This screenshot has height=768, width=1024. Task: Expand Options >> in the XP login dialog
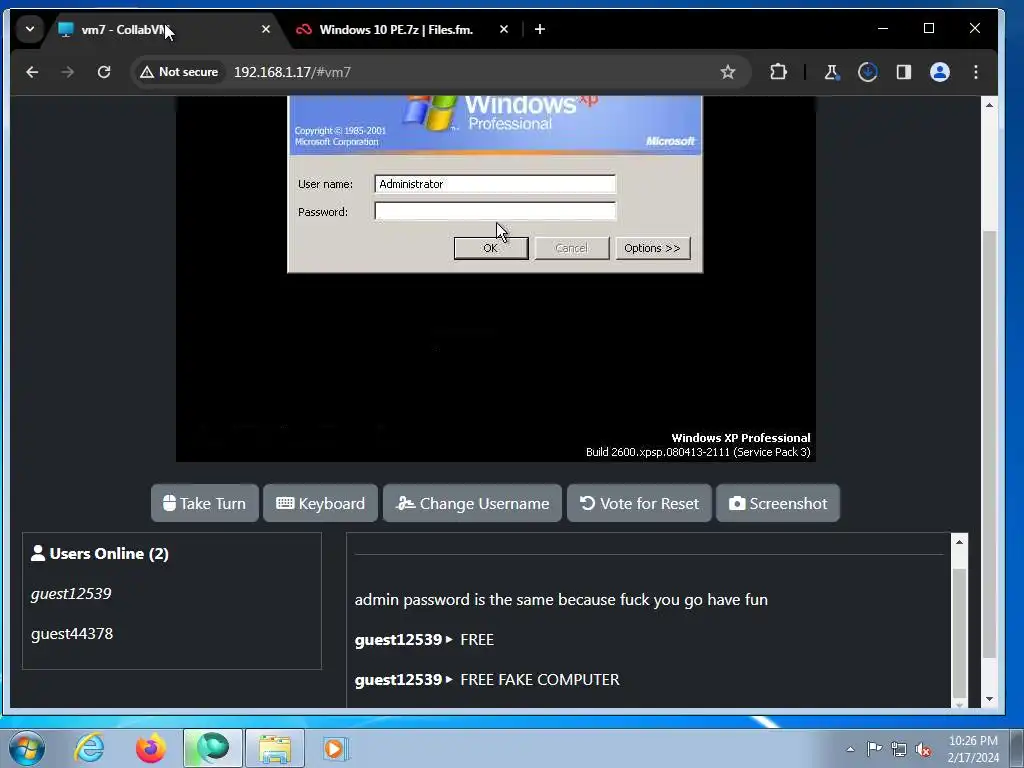coord(652,248)
